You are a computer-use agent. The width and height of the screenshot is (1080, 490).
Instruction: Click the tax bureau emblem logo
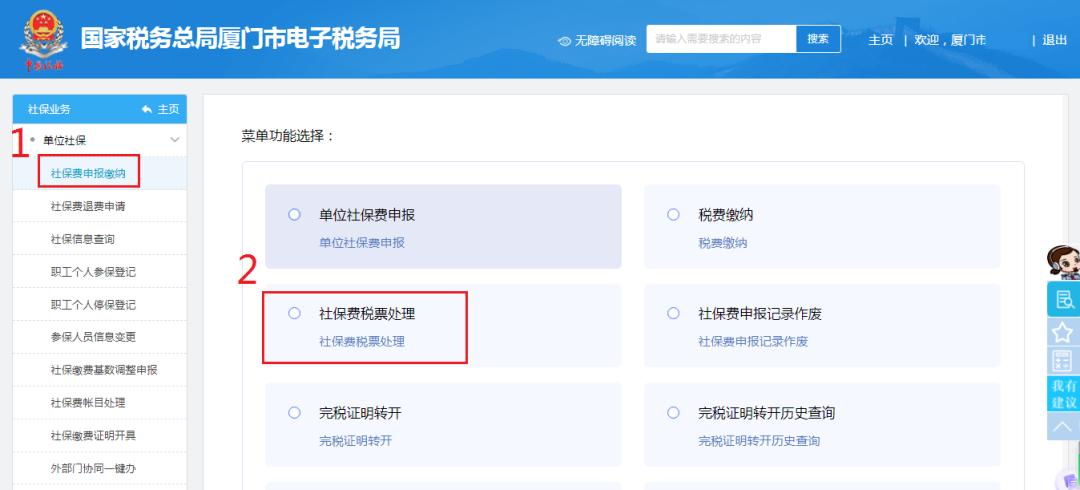tap(42, 40)
